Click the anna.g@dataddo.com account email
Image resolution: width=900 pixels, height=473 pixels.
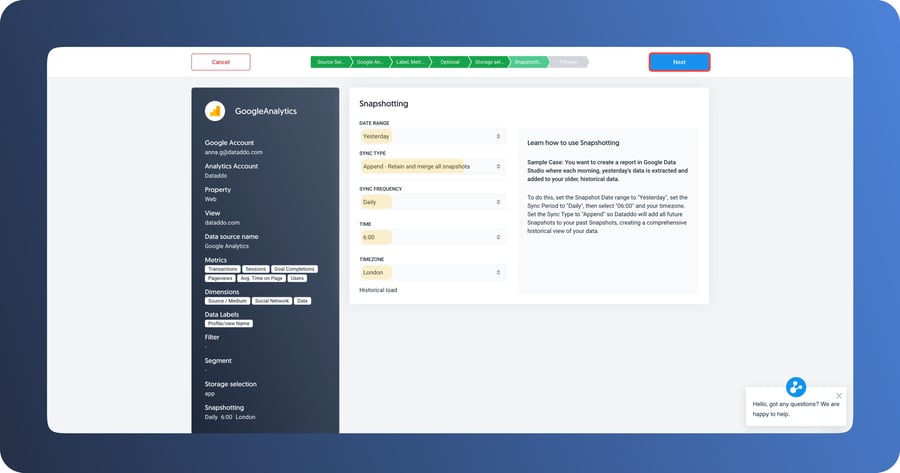(x=234, y=152)
